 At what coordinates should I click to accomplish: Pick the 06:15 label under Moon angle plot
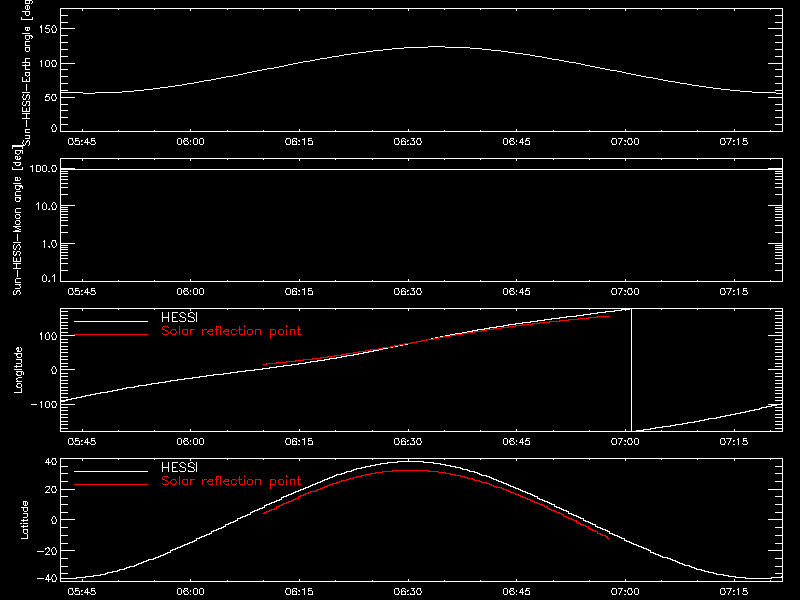tap(299, 292)
